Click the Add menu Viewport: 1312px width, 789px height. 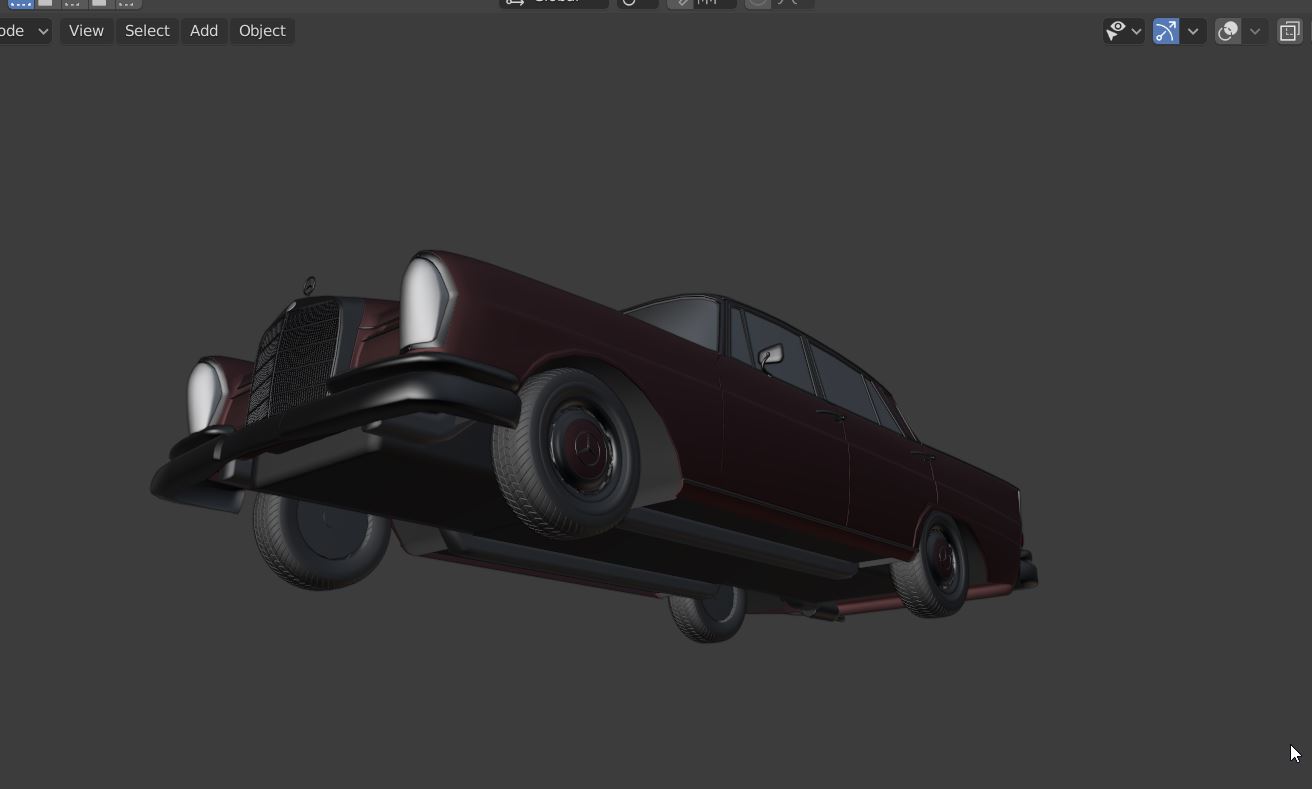(x=204, y=31)
